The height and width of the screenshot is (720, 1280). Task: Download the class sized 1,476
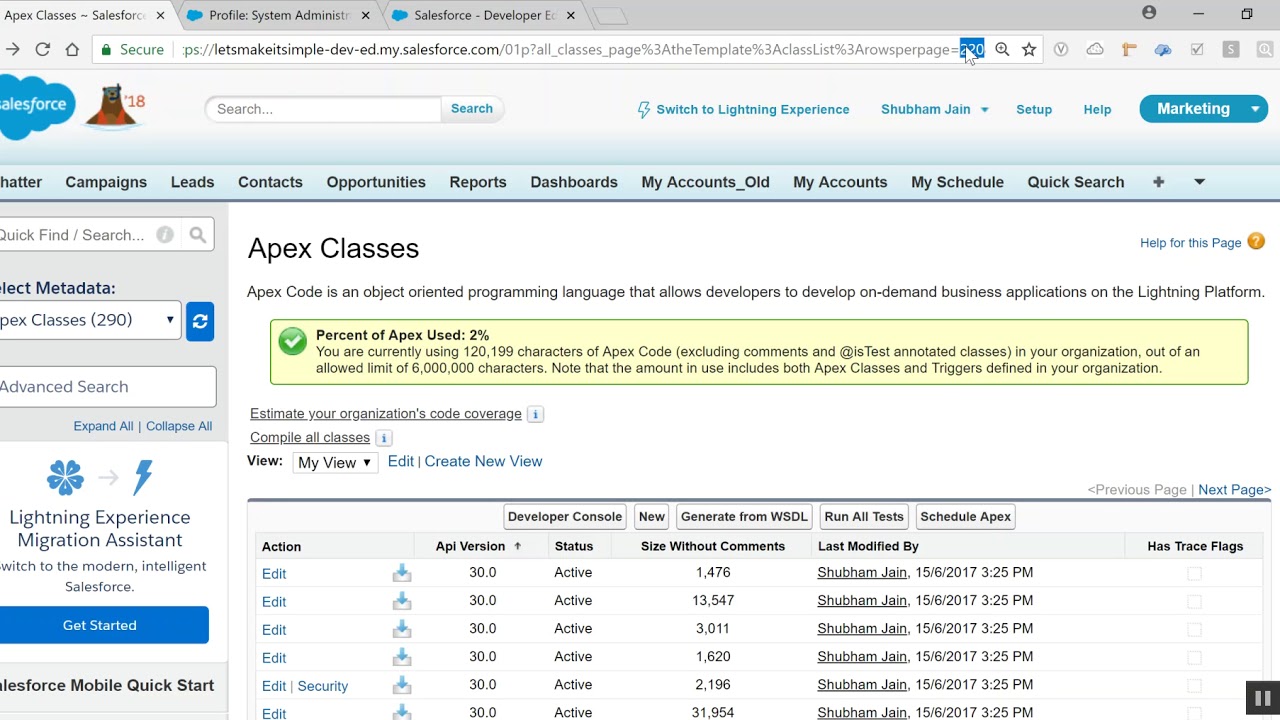[x=402, y=573]
